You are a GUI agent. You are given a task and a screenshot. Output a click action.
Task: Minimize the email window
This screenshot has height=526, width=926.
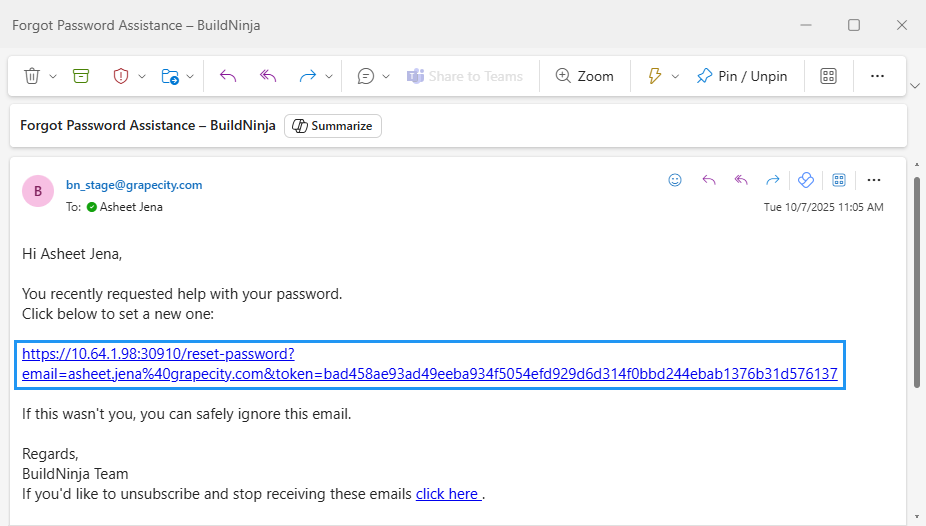[x=806, y=25]
